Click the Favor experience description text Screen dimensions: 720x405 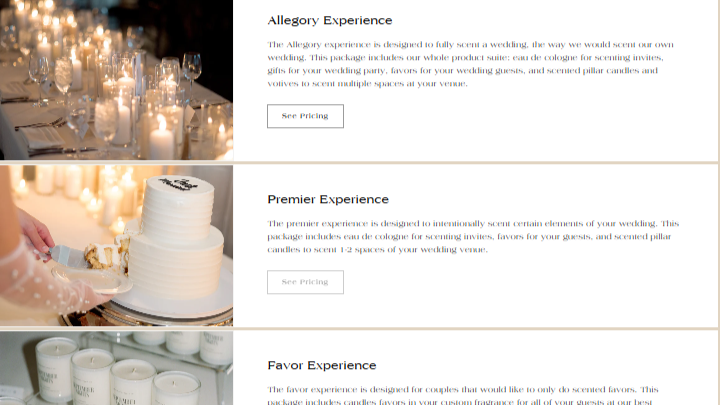point(463,395)
